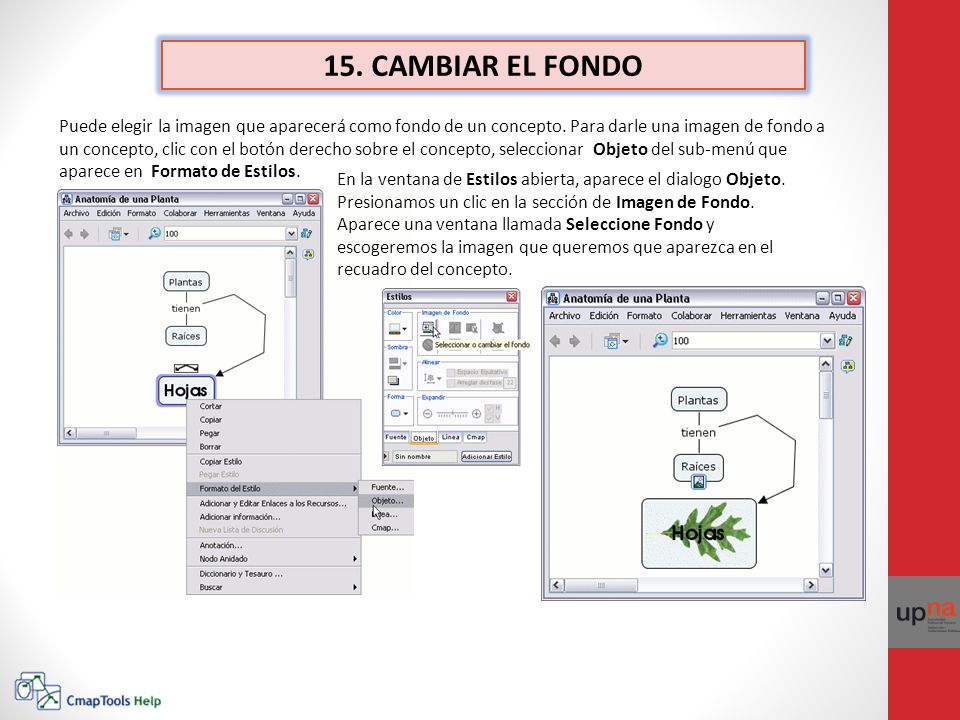Click the 'Sin nombre' style name field
This screenshot has height=720, width=960.
point(424,456)
